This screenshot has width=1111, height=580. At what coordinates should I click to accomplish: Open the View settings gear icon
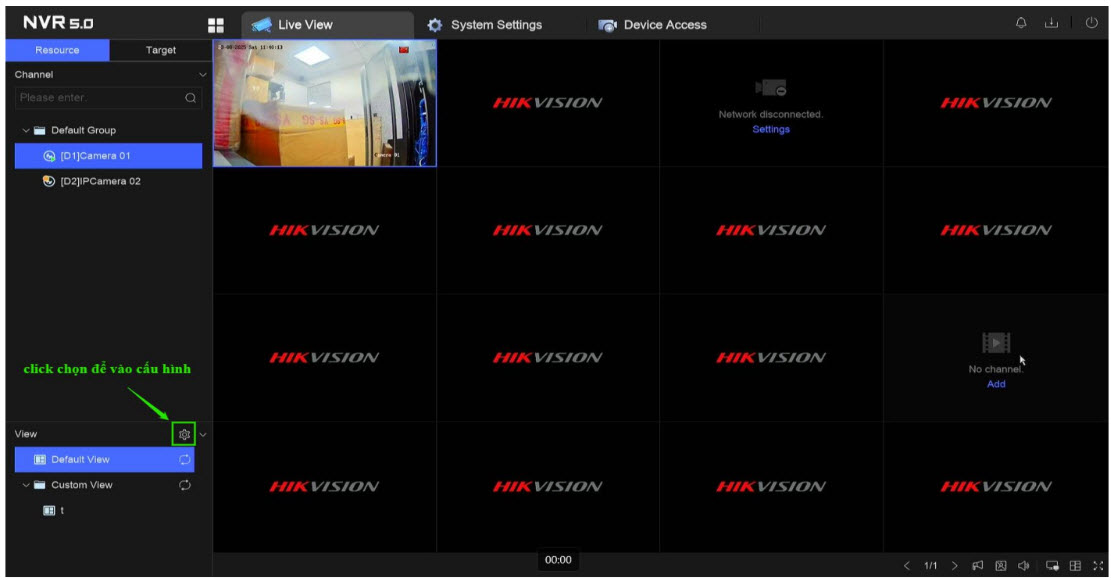pyautogui.click(x=184, y=434)
